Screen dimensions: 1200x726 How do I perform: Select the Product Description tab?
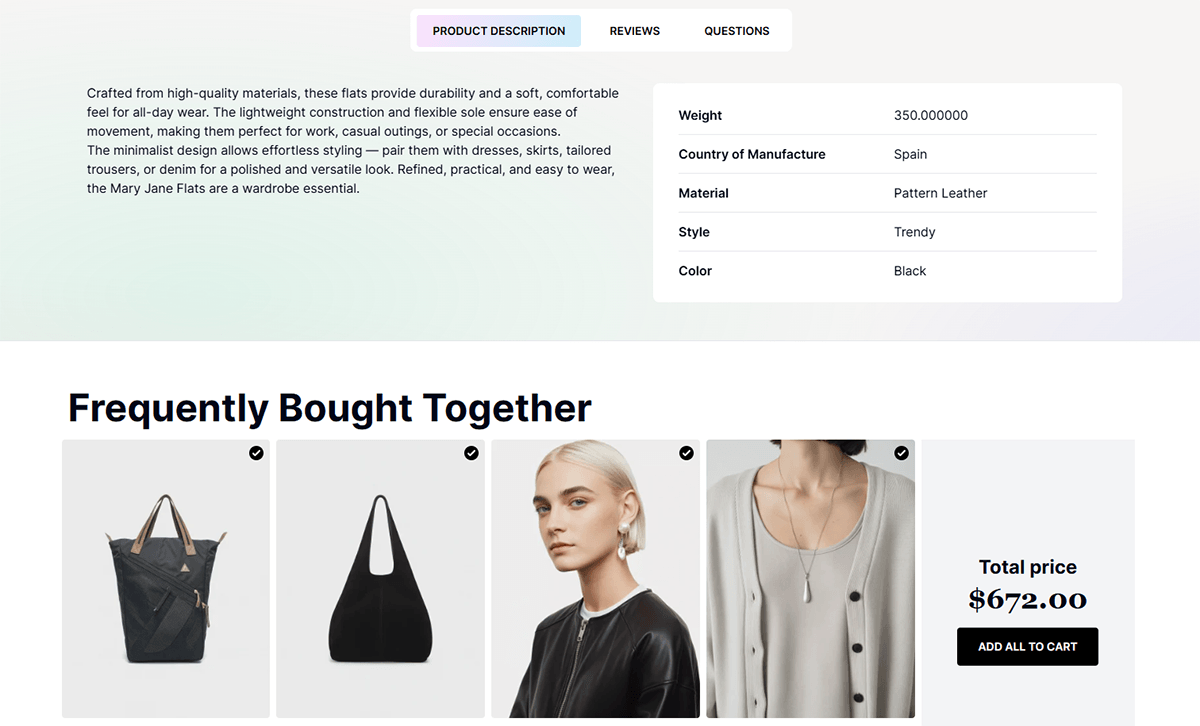tap(498, 31)
